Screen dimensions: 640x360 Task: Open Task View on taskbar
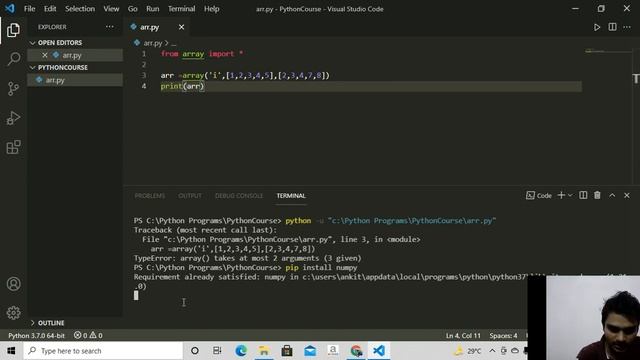point(217,351)
